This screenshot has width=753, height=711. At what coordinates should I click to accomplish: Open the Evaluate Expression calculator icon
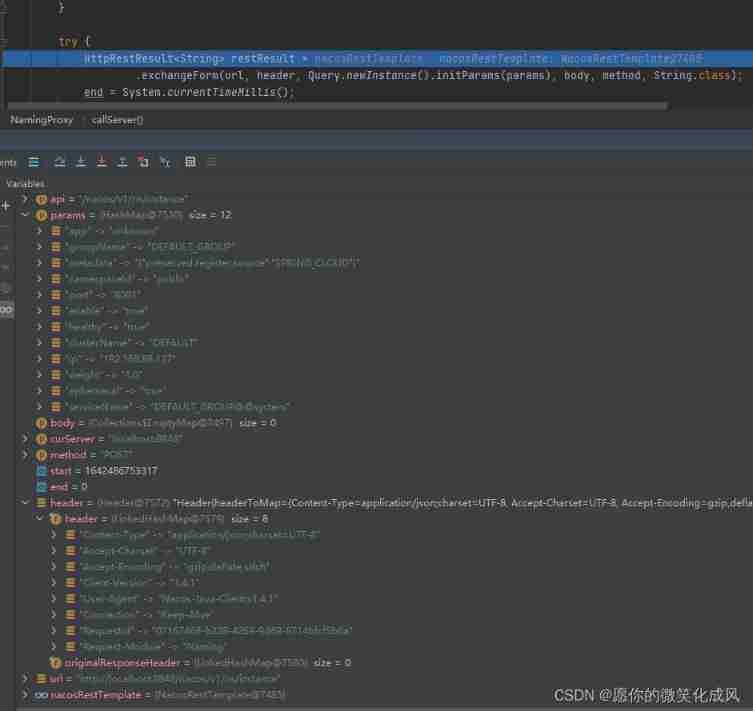(x=190, y=162)
